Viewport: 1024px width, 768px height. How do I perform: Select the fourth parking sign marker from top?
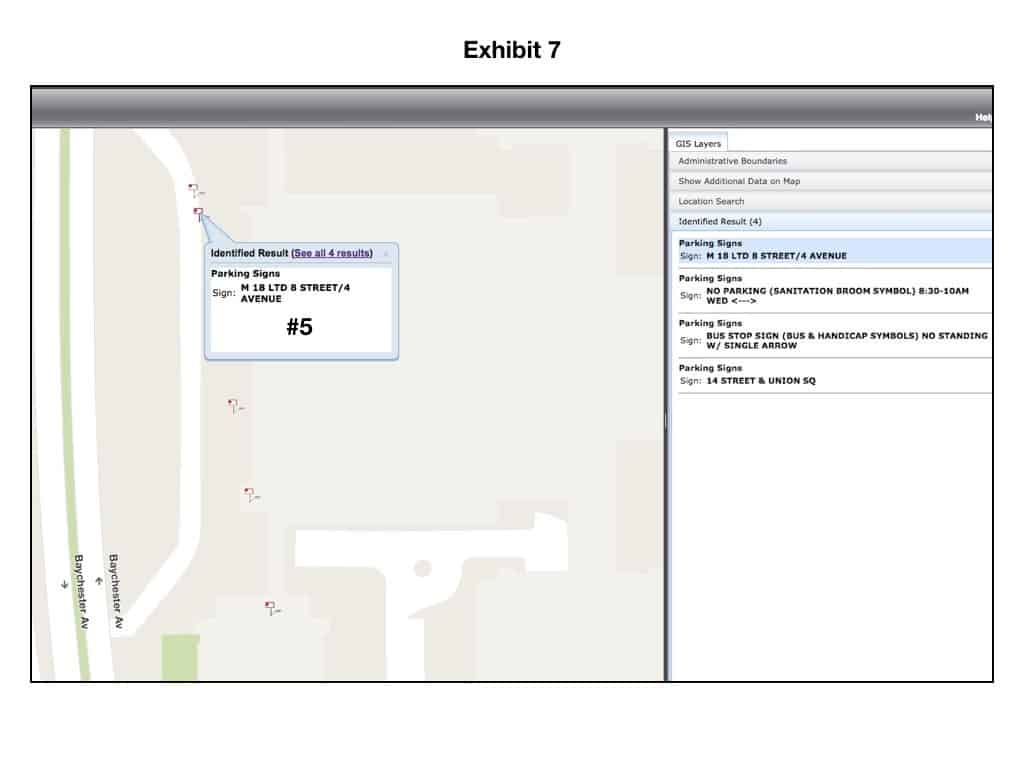coord(249,494)
